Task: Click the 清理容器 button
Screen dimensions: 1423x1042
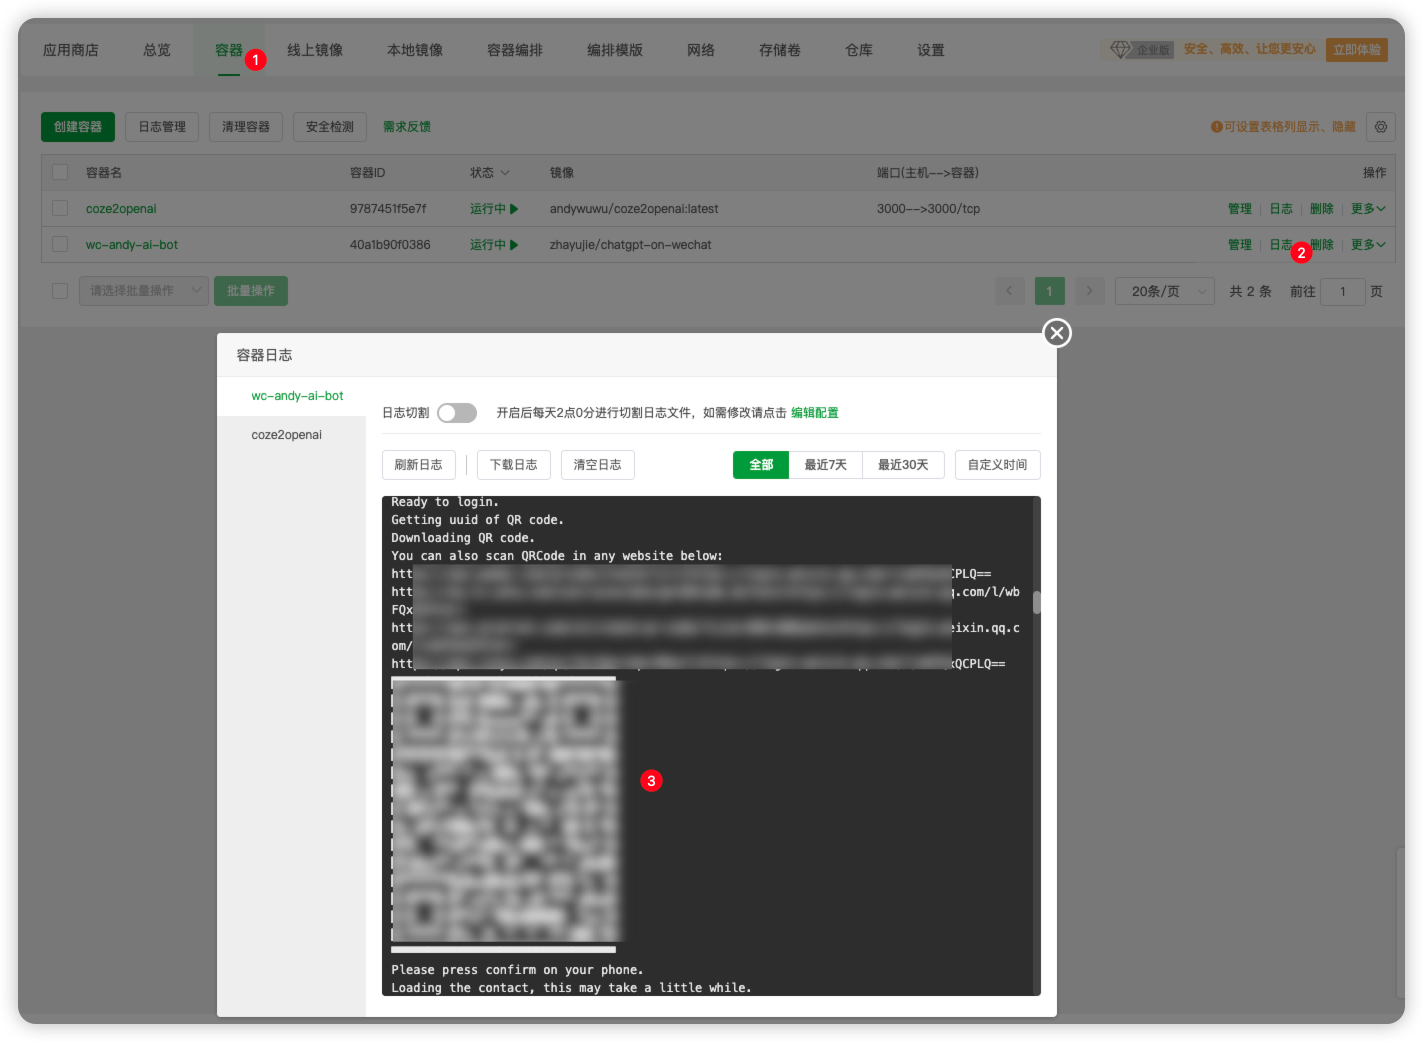Action: [246, 127]
